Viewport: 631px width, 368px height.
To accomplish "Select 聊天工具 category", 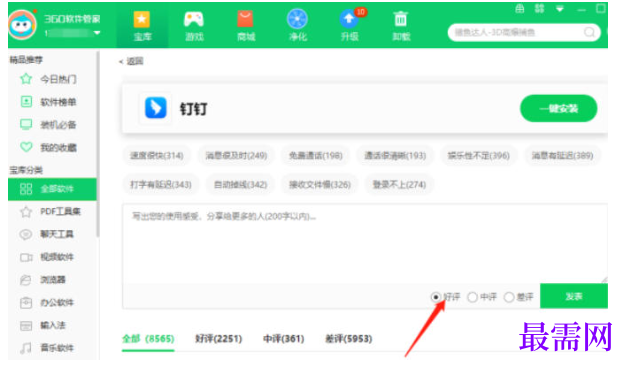I will click(x=52, y=234).
